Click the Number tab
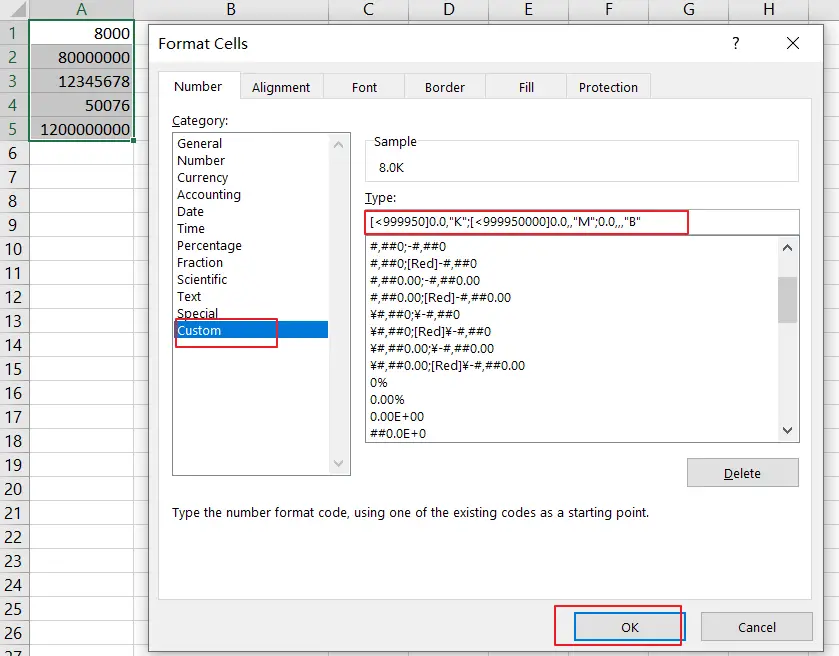This screenshot has height=656, width=839. (198, 87)
